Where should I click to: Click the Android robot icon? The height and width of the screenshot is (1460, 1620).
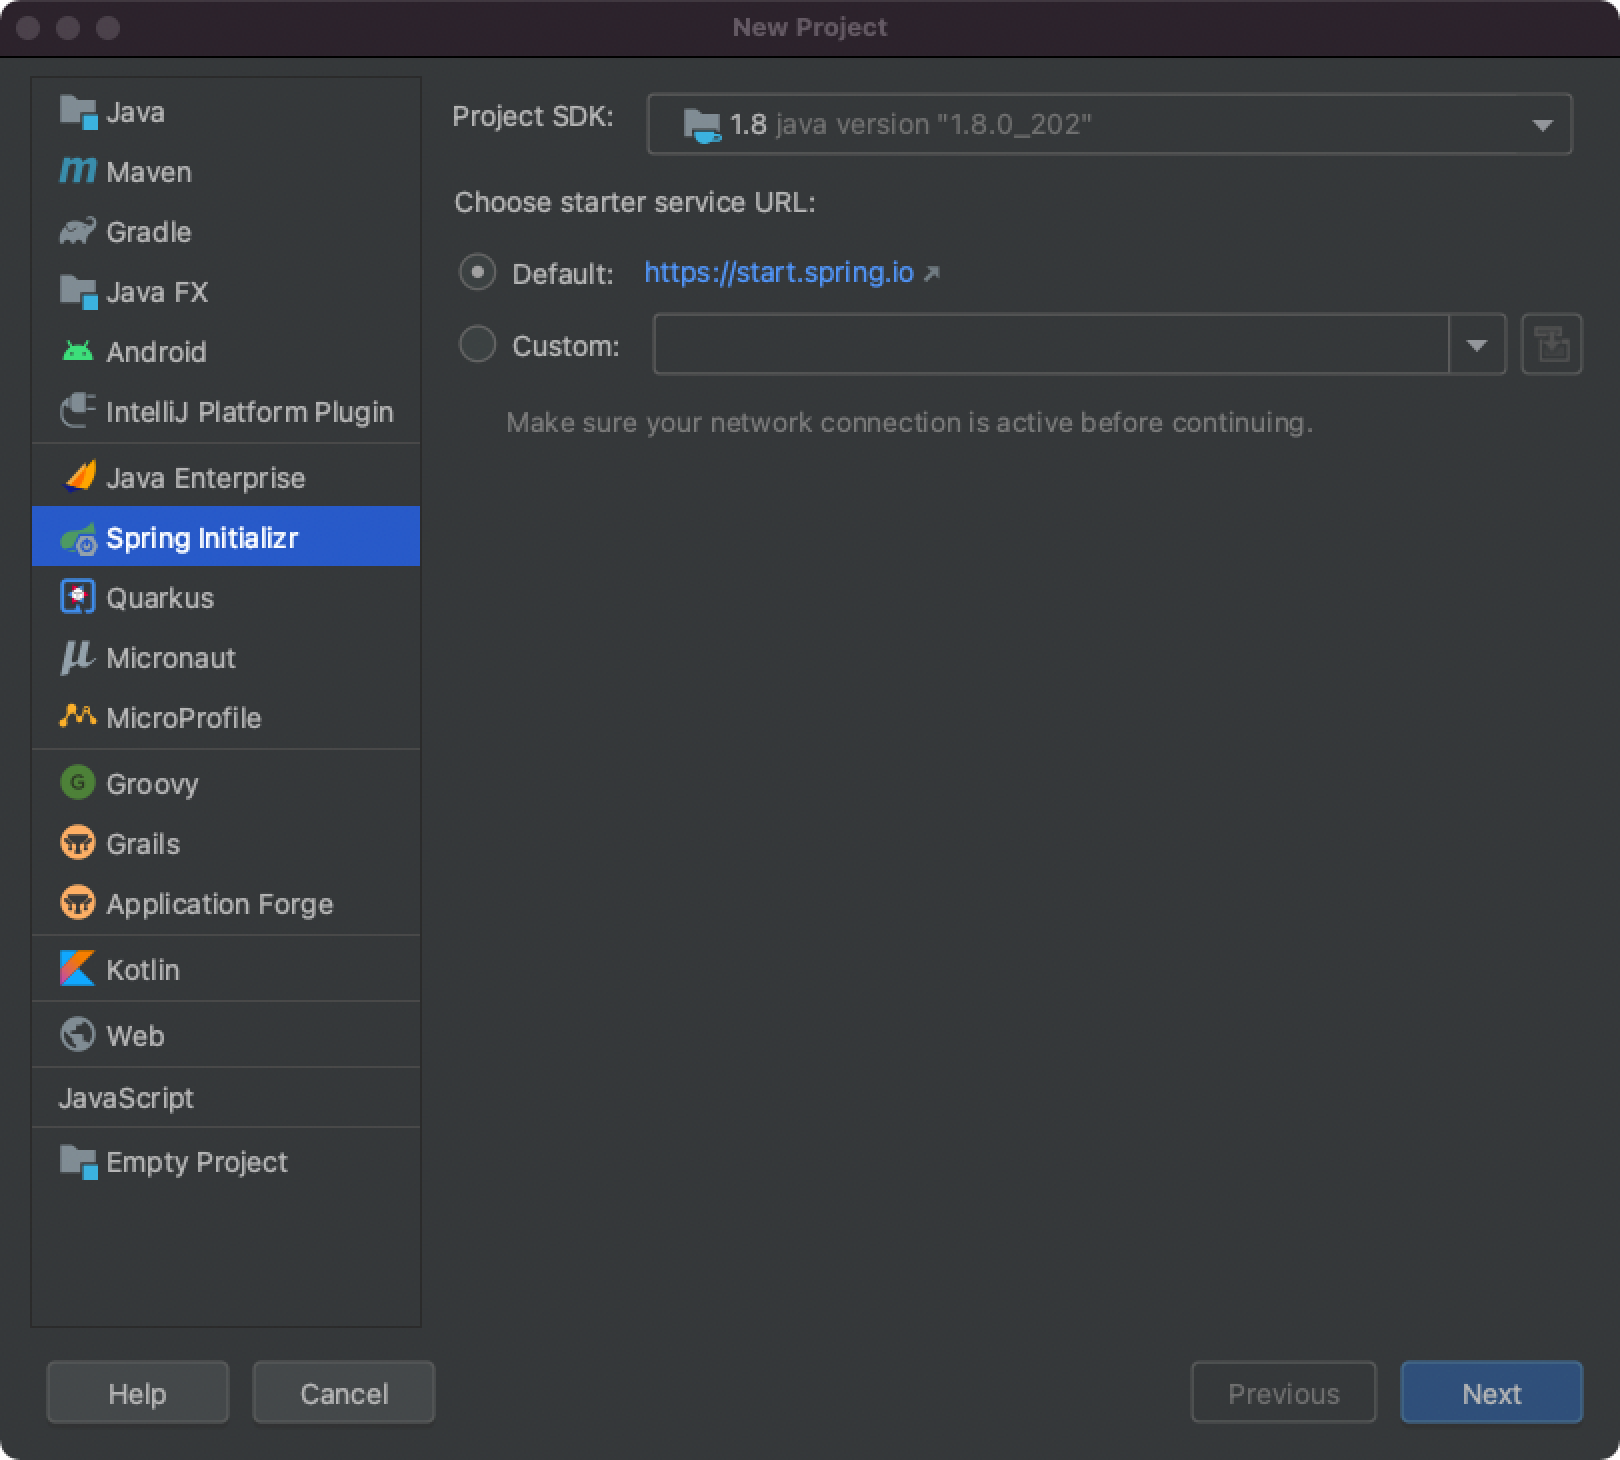[77, 352]
